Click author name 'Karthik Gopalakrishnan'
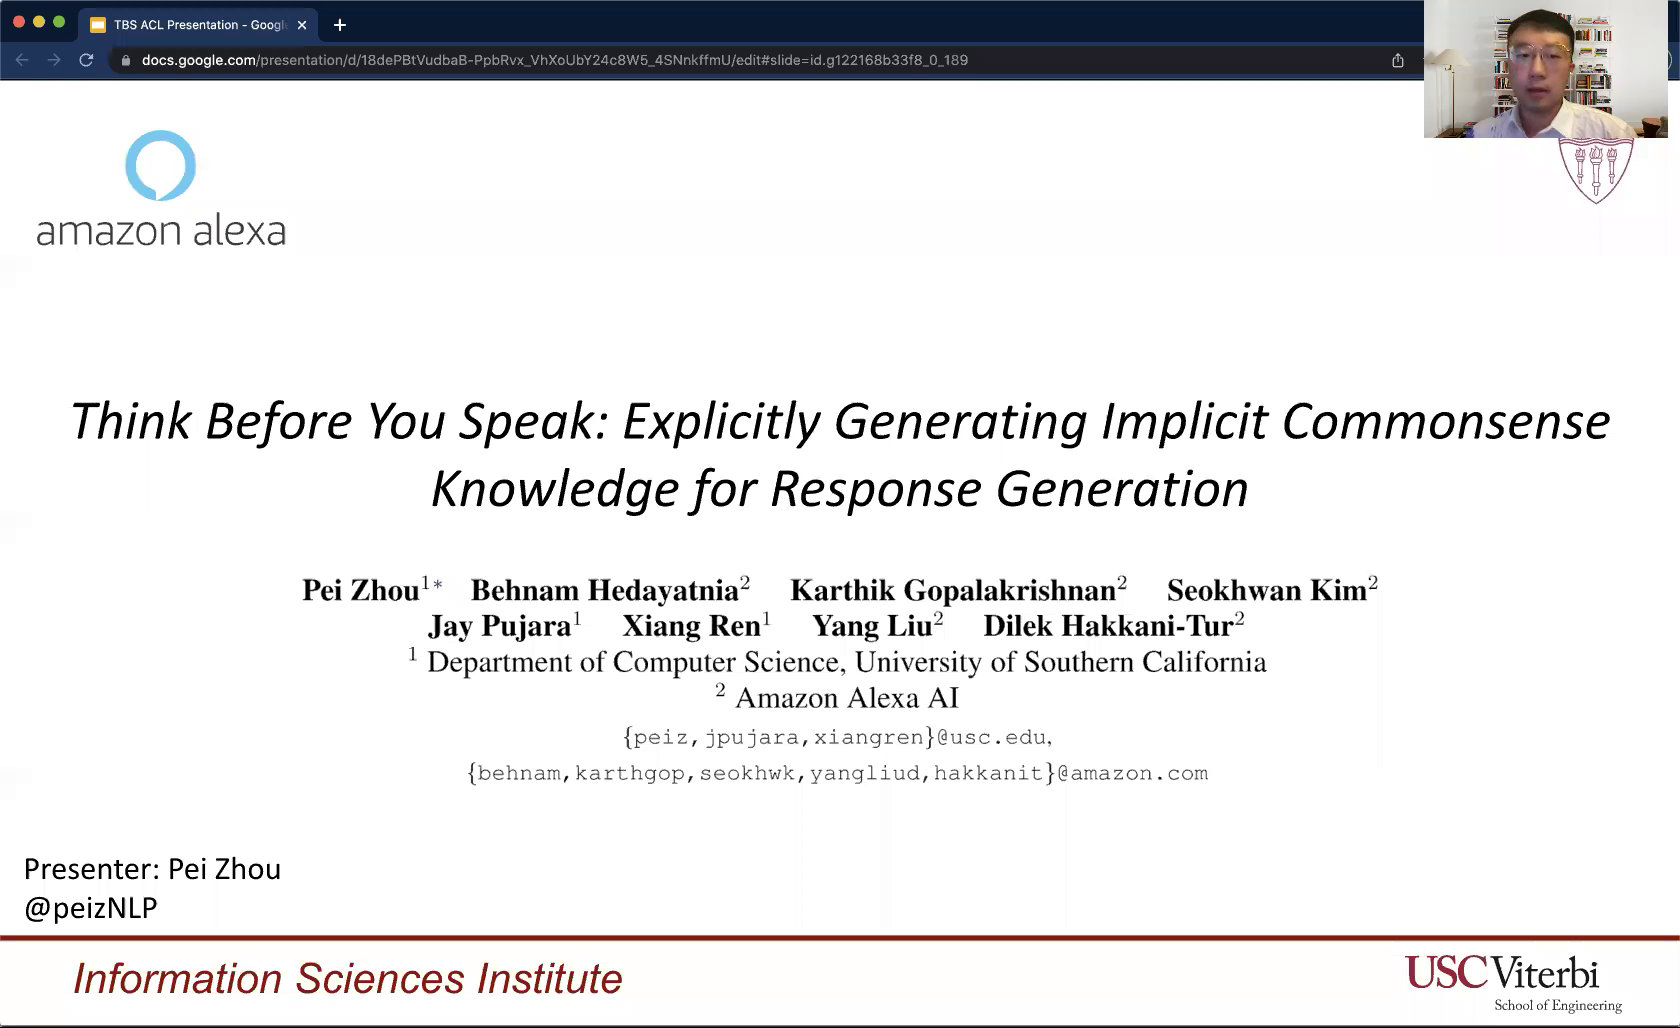The image size is (1680, 1028). (x=953, y=590)
